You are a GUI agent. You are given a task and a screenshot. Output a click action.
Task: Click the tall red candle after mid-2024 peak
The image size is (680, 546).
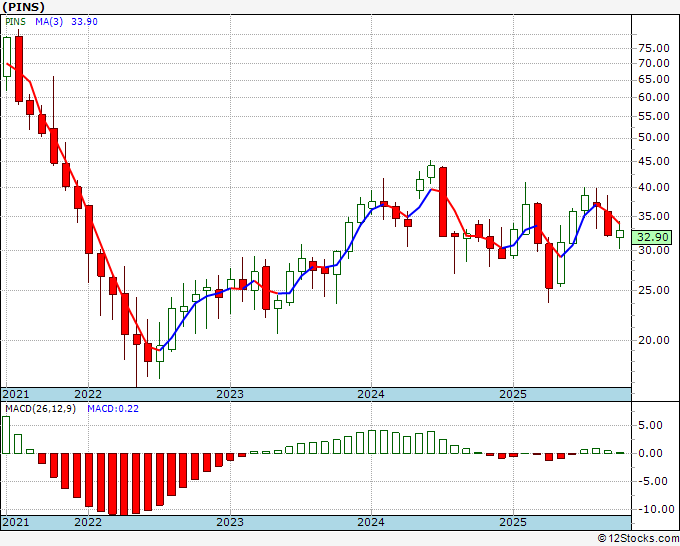point(443,202)
